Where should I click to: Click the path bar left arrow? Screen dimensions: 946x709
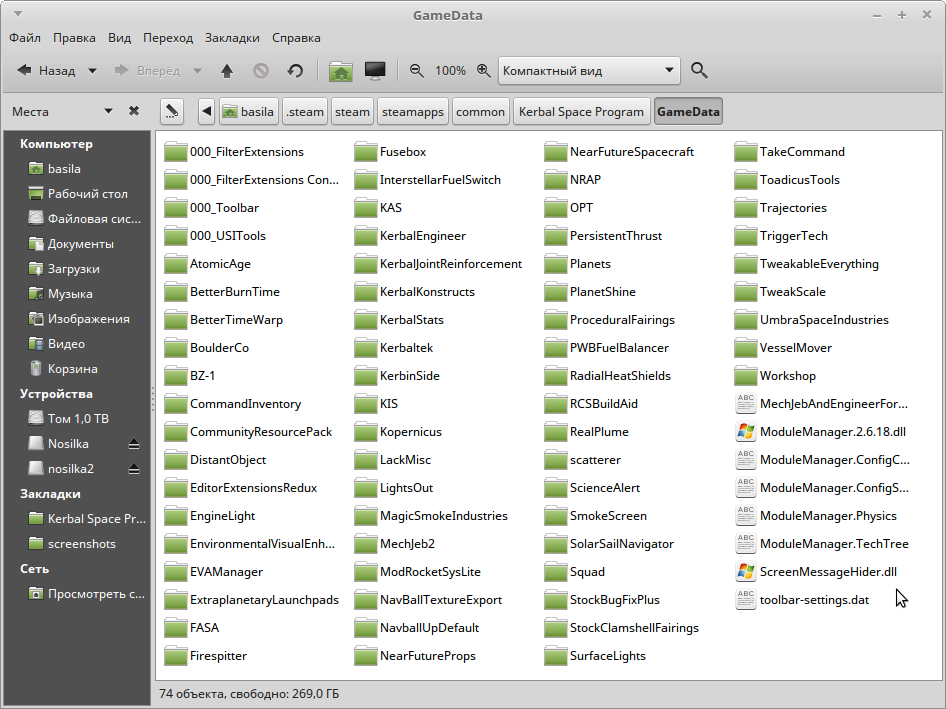[x=207, y=112]
